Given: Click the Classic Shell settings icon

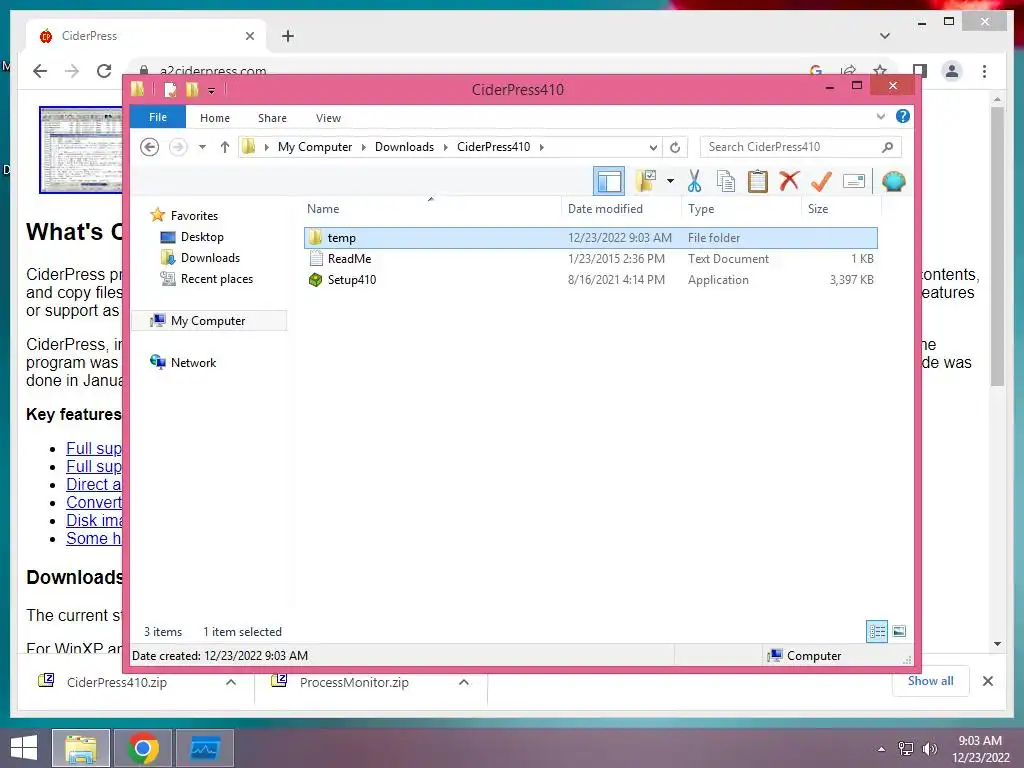Looking at the screenshot, I should 893,181.
